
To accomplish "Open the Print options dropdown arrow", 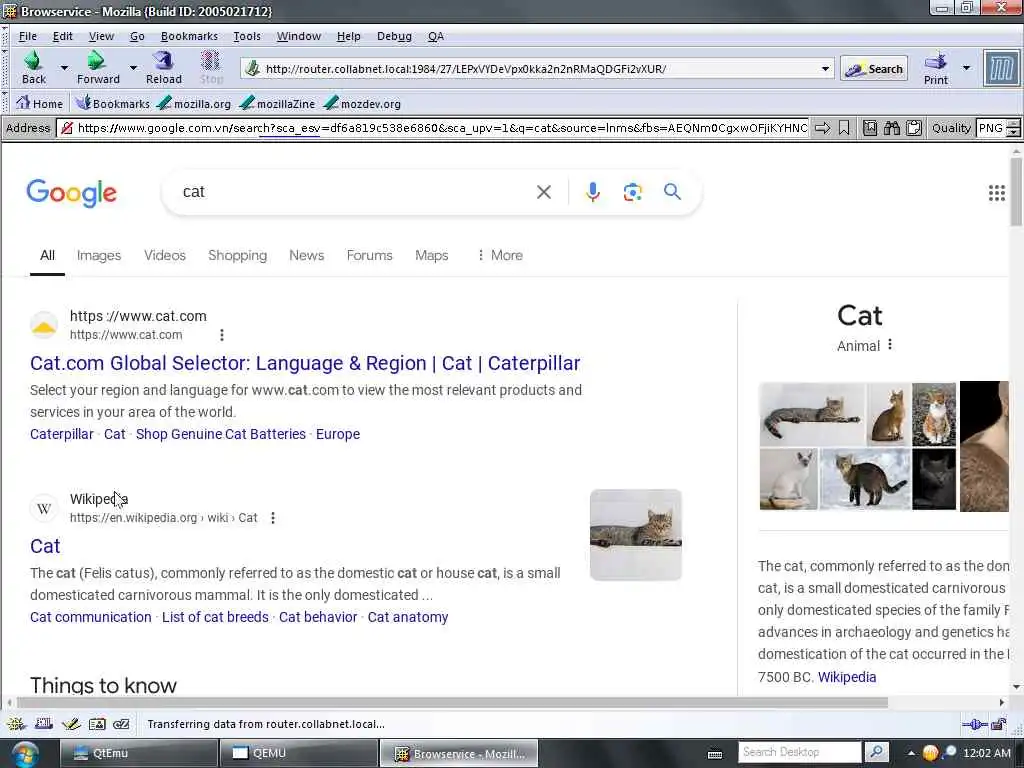I will 967,68.
